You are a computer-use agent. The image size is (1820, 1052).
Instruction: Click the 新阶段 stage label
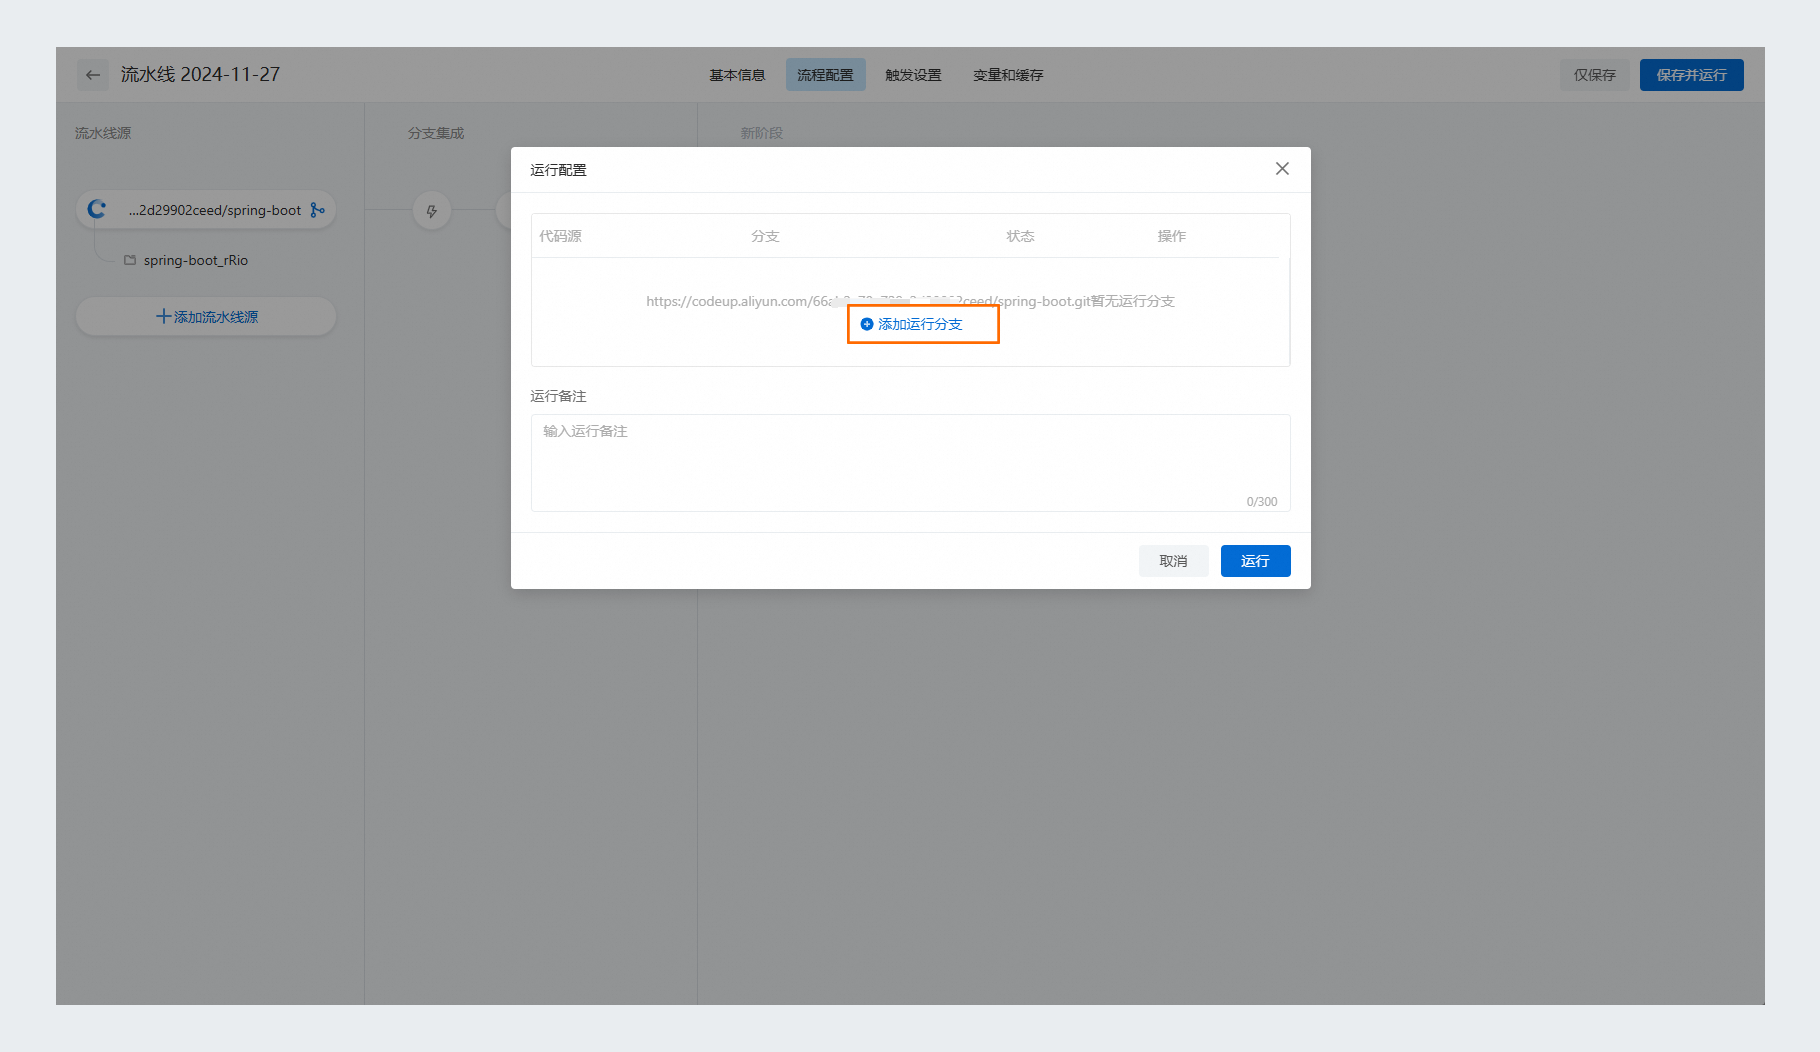coord(761,133)
